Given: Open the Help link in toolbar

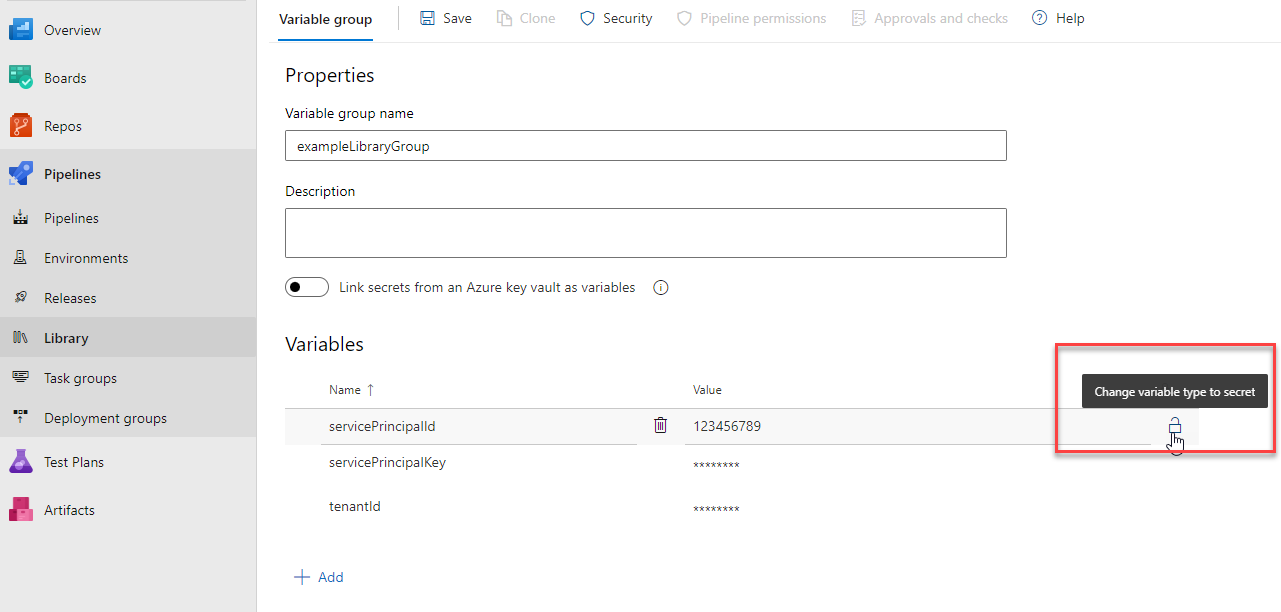Looking at the screenshot, I should [x=1058, y=18].
